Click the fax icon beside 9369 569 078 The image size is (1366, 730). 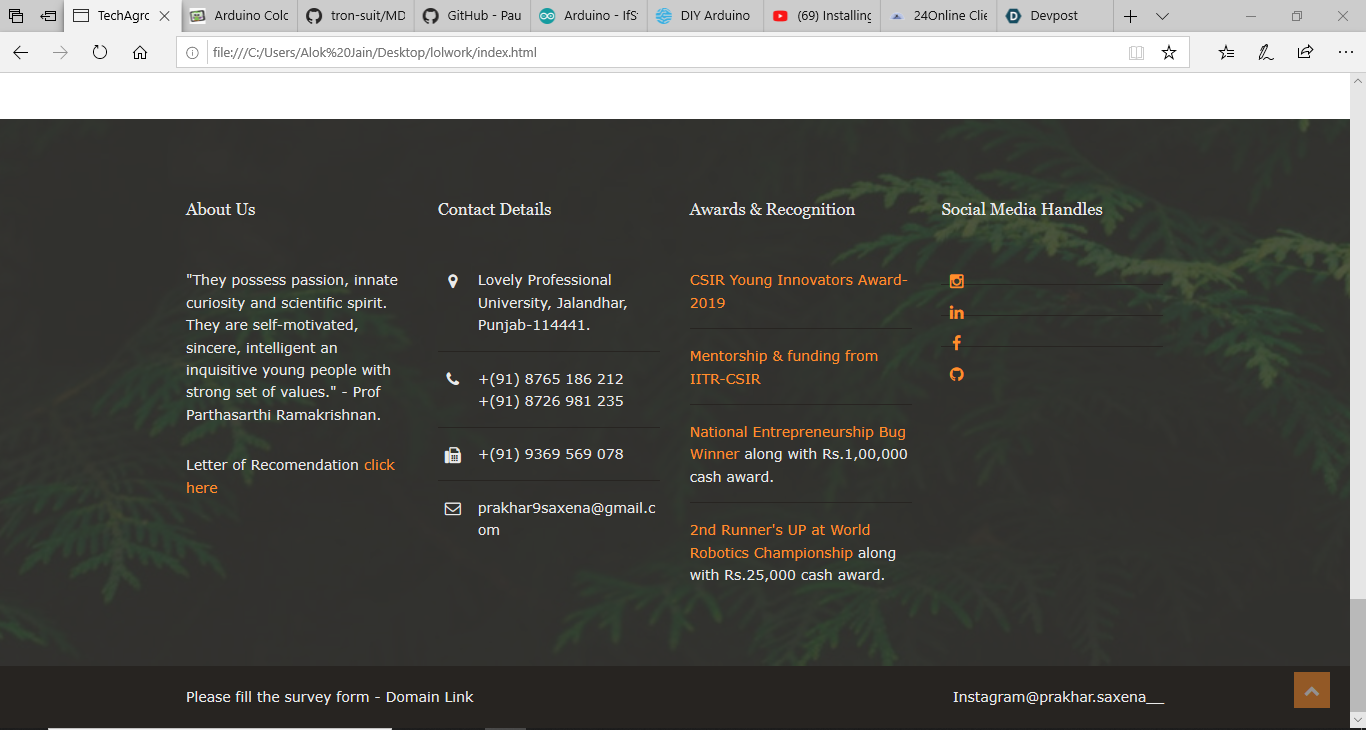tap(452, 455)
